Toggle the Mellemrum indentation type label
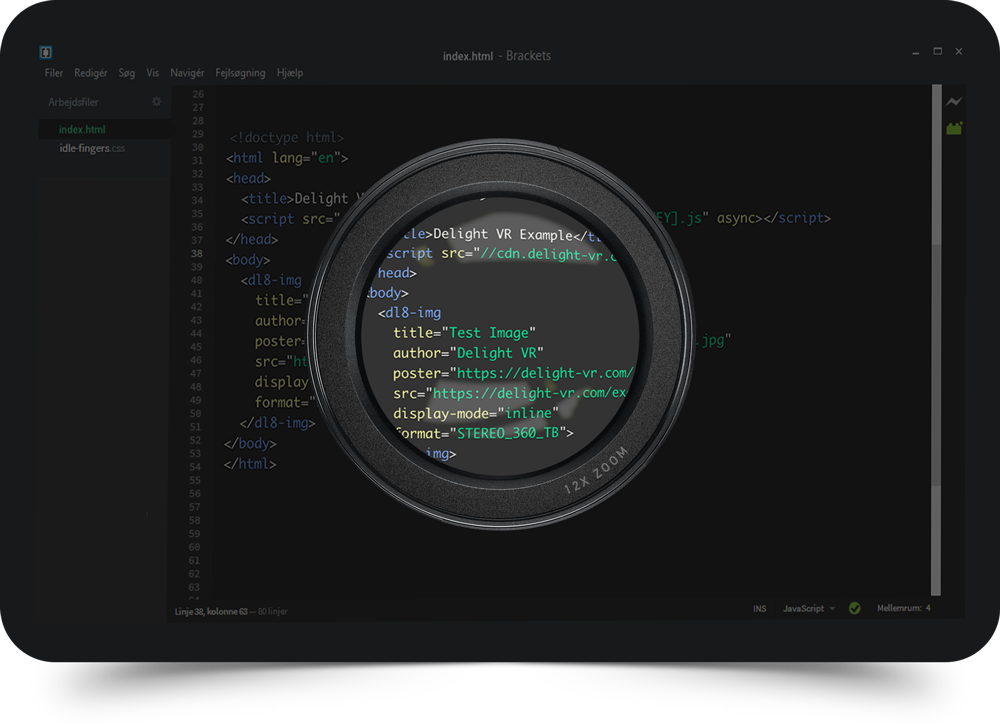The image size is (1000, 727). point(899,608)
